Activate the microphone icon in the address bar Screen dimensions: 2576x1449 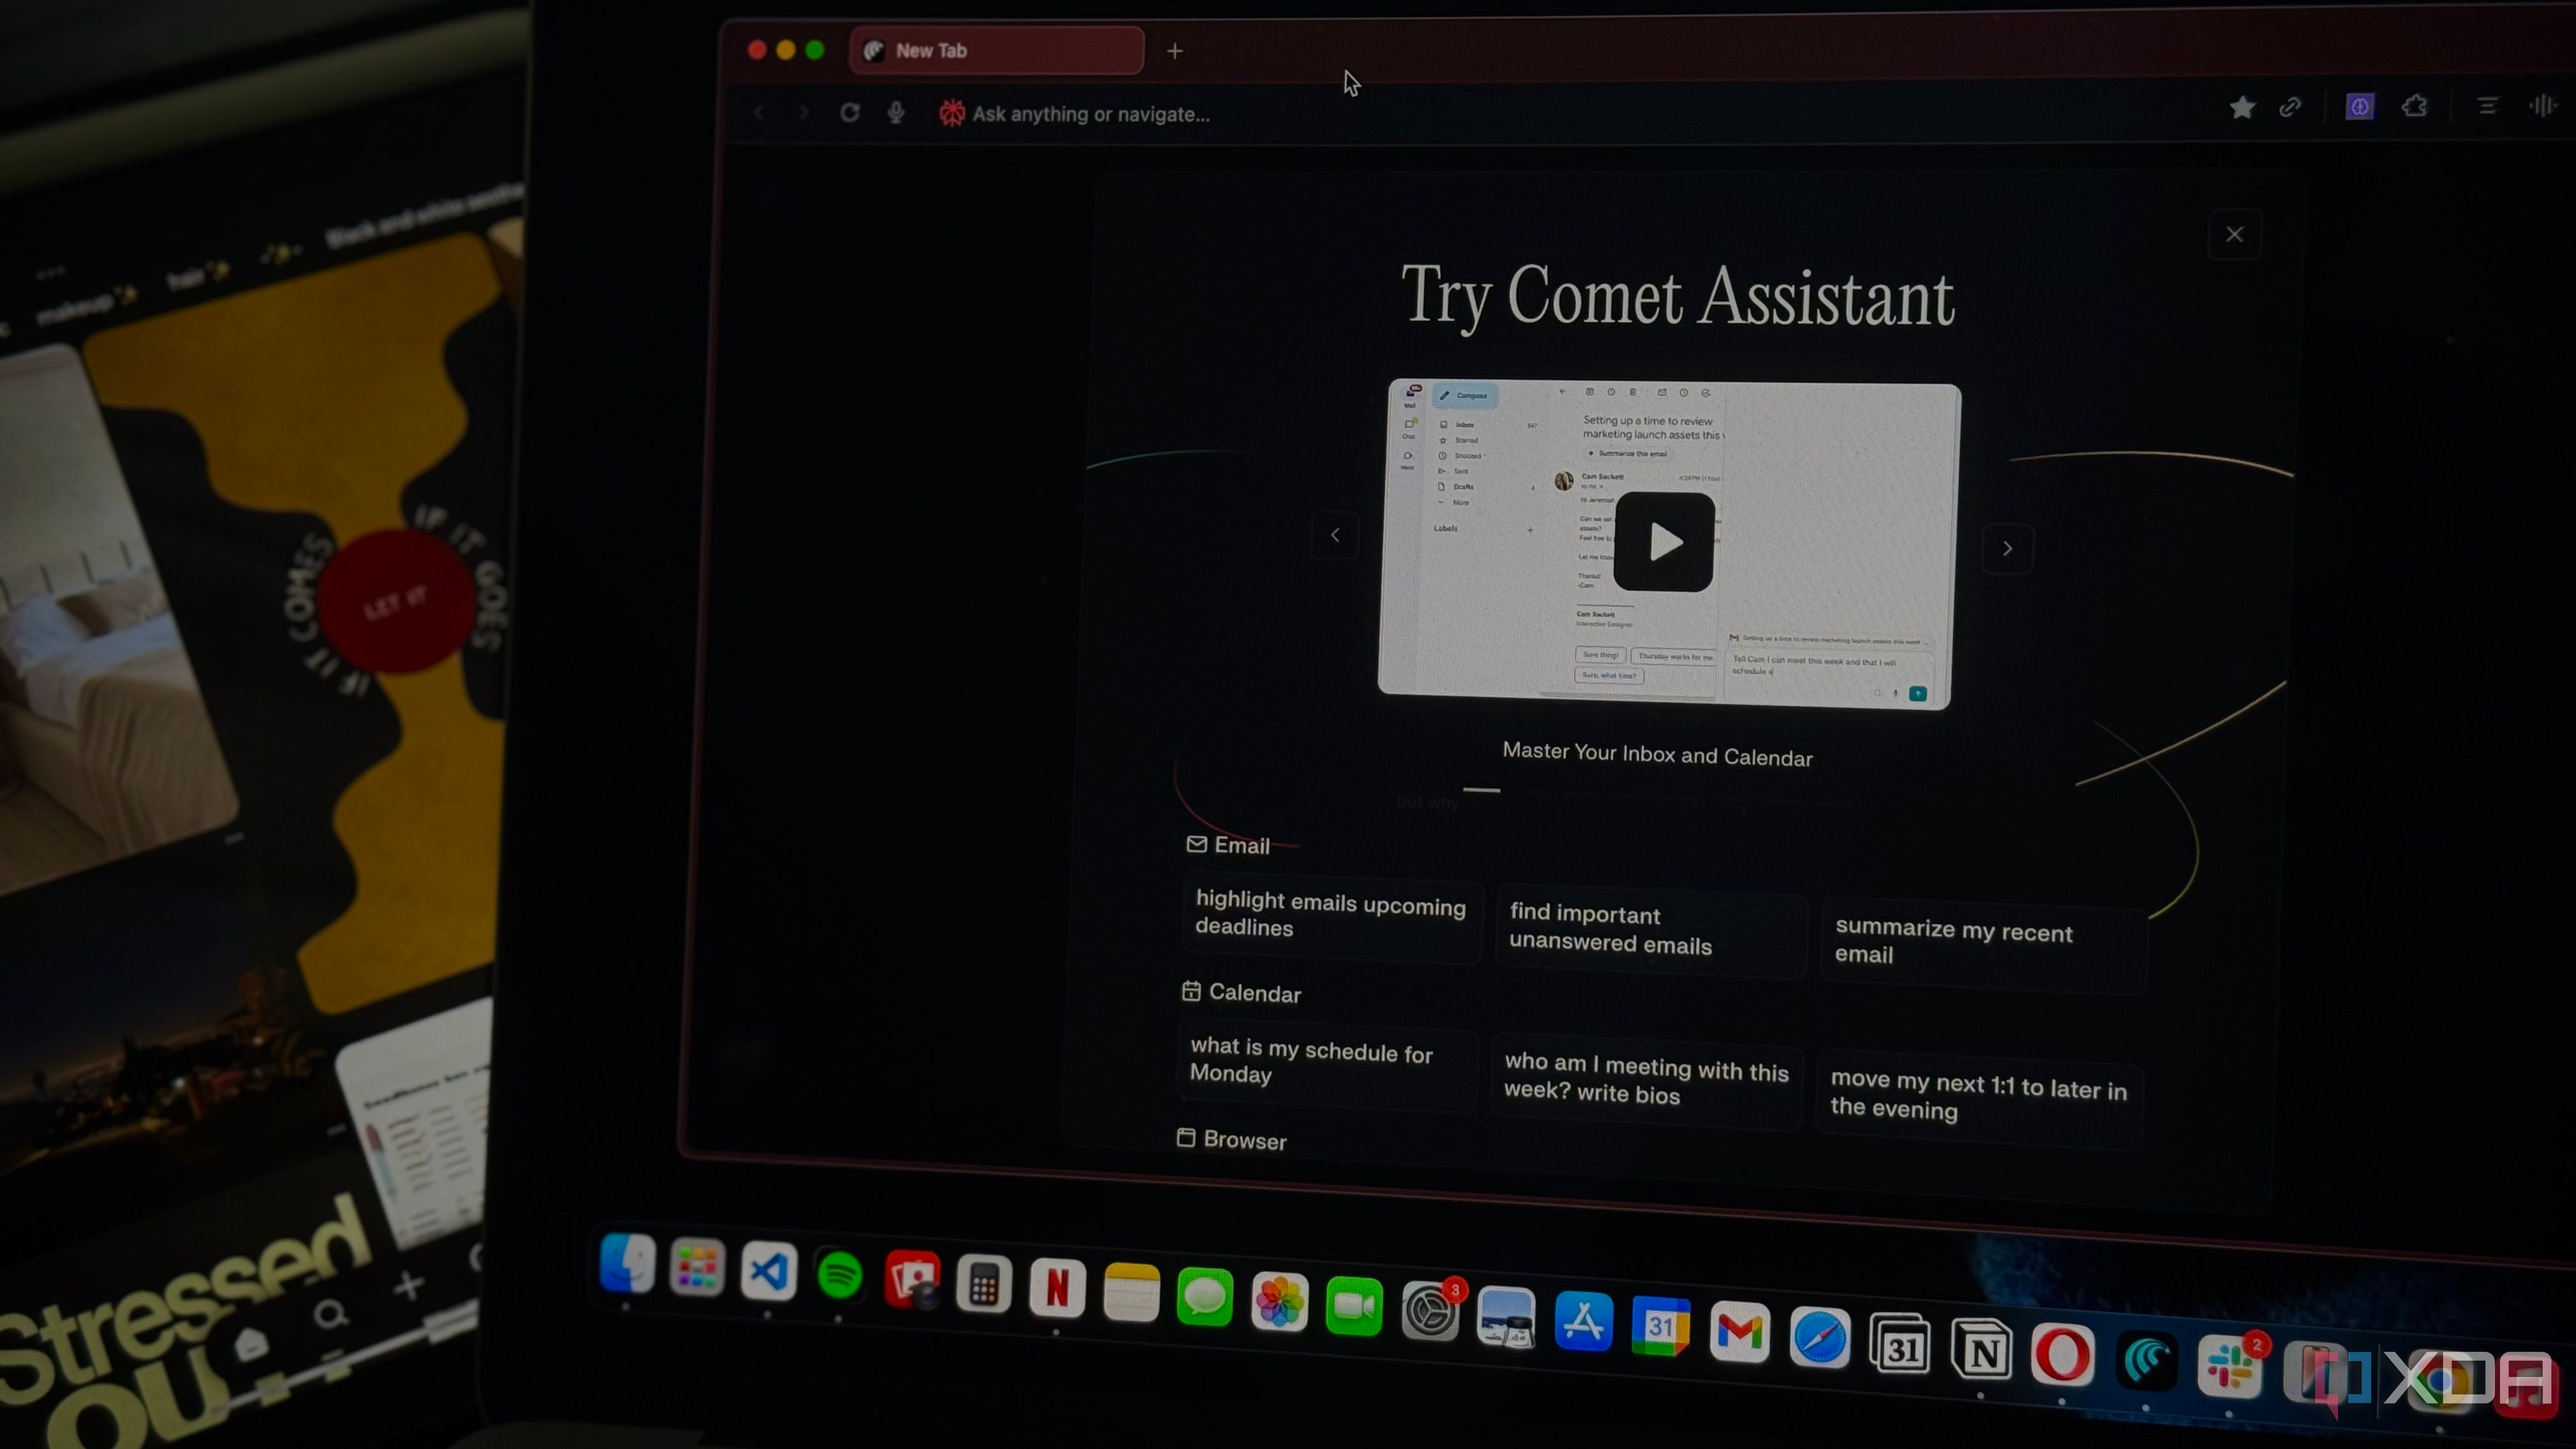coord(896,113)
